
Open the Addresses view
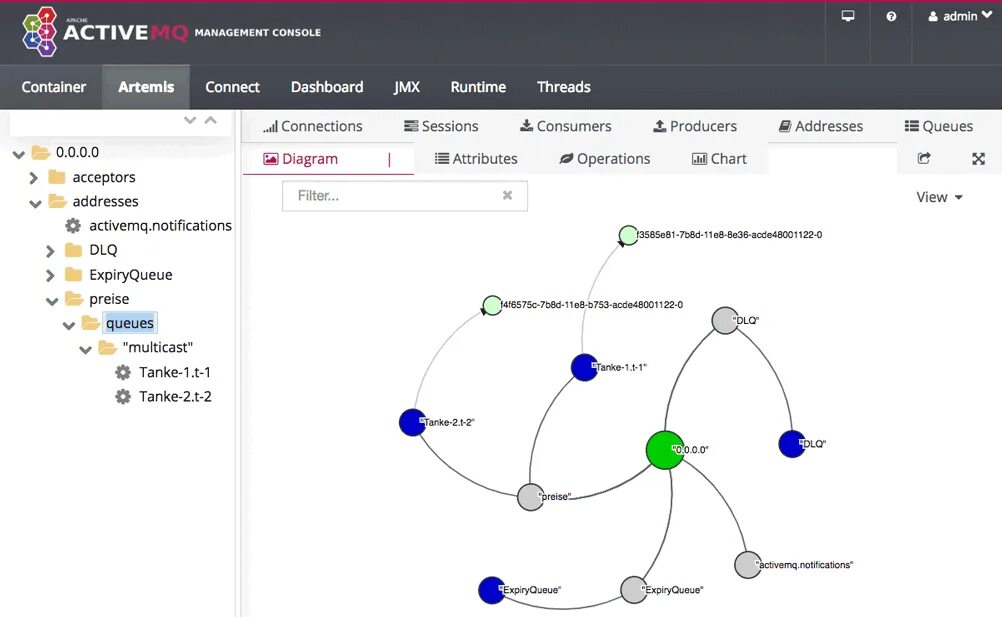[x=821, y=126]
